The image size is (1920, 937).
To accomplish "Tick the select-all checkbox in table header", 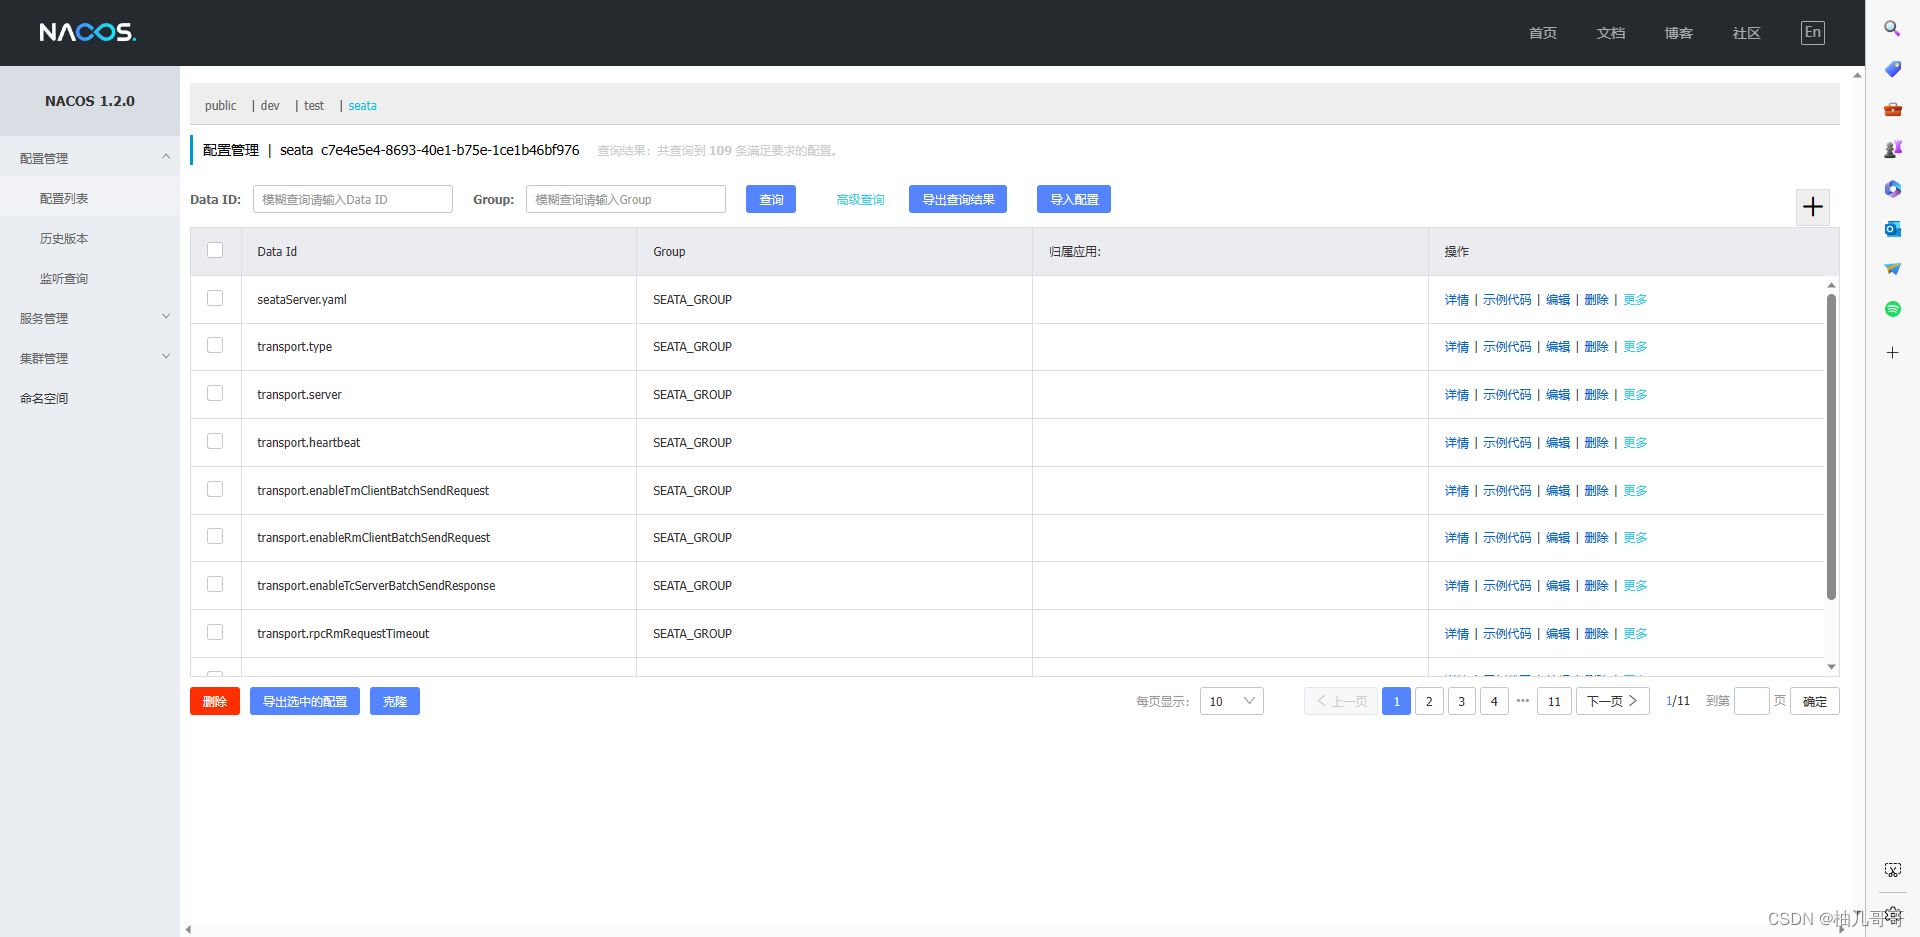I will tap(215, 250).
